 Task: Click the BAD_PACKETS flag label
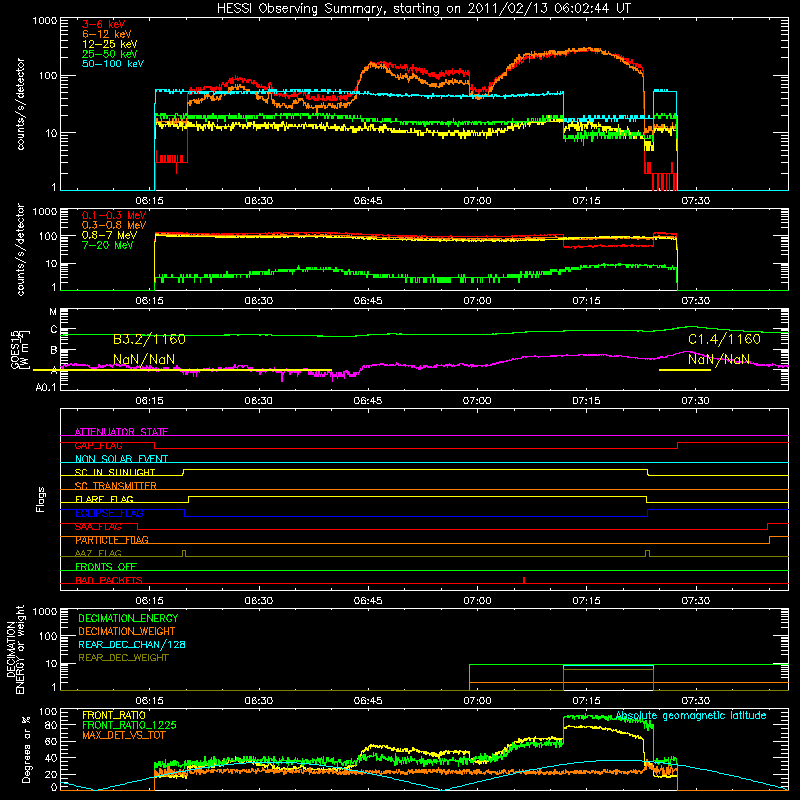click(109, 580)
